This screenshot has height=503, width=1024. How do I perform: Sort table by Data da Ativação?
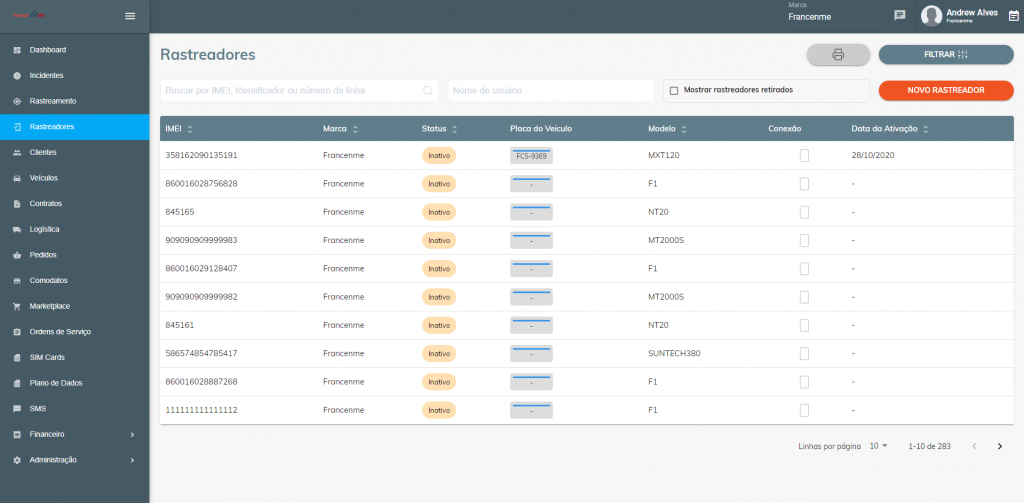[925, 129]
